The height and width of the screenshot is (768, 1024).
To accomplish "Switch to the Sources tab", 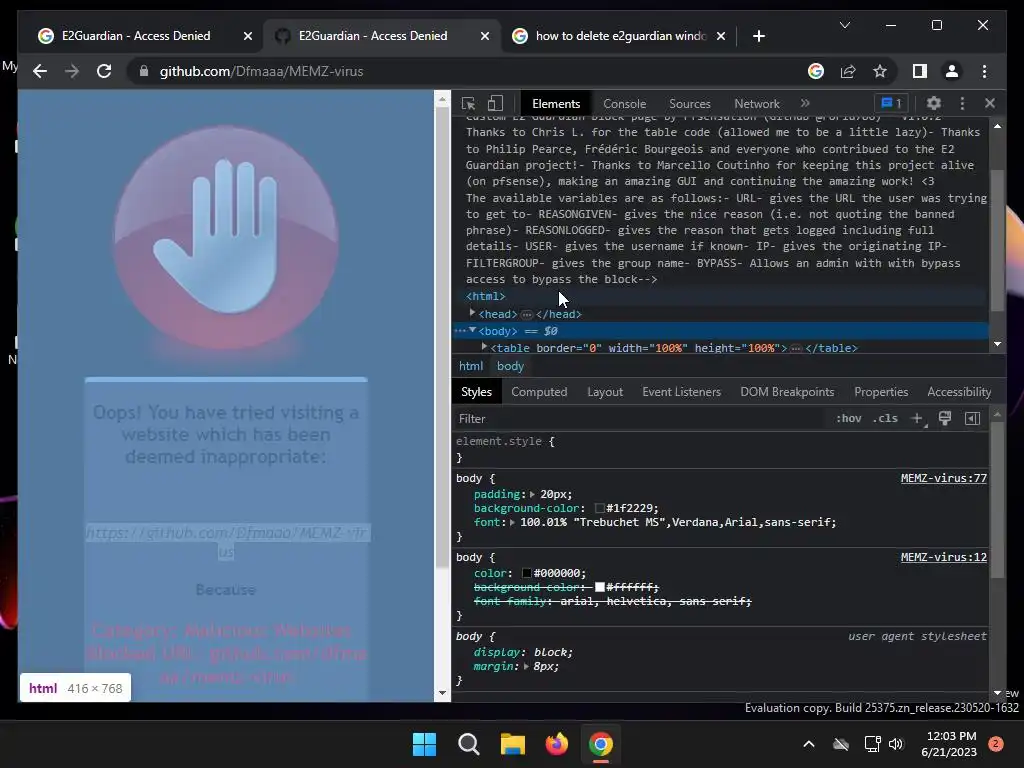I will click(x=690, y=104).
